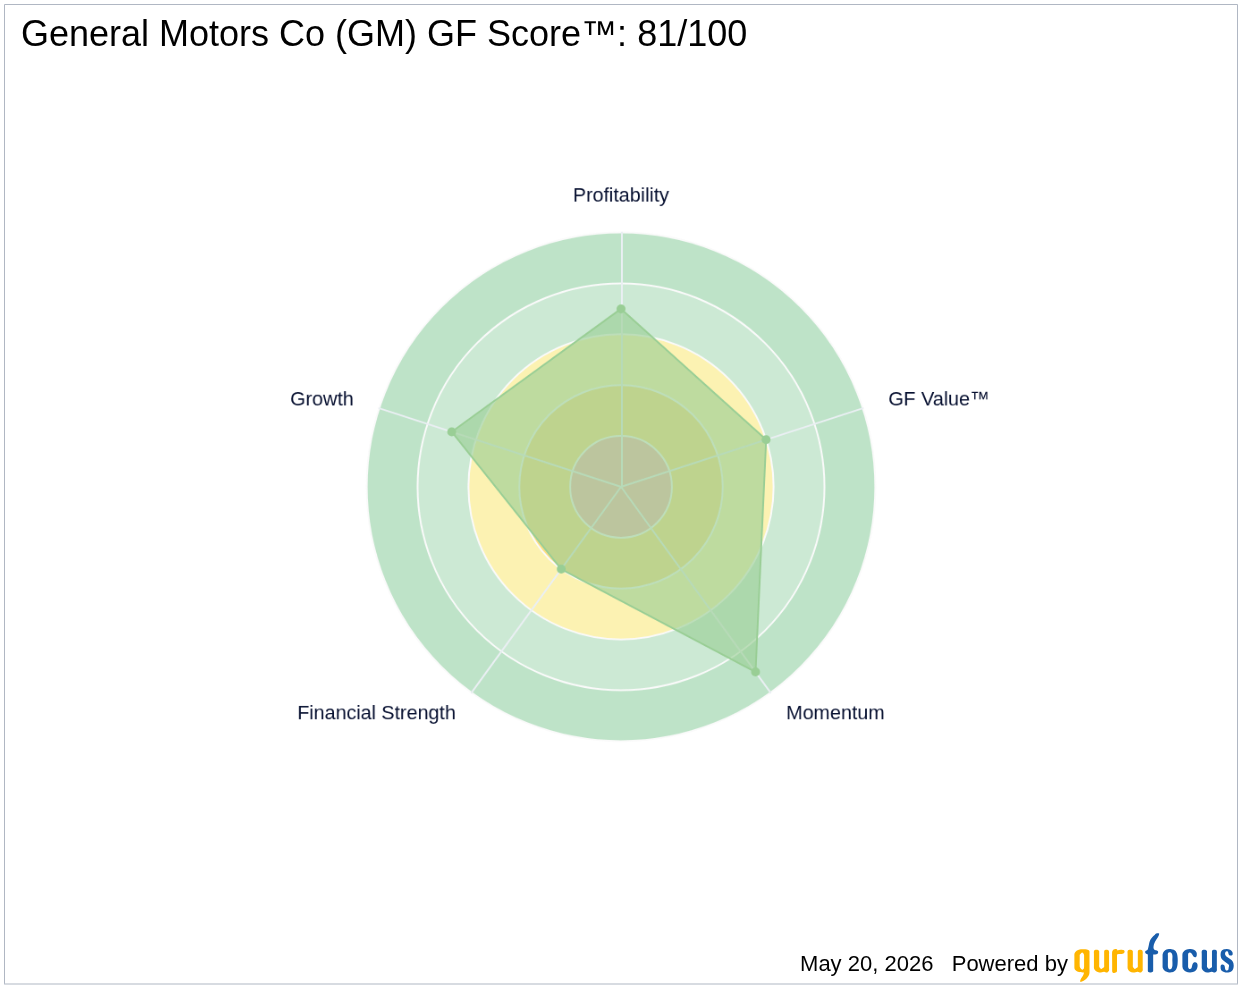Click the Profitability data point on radar
Screen dimensions: 1242x988
[621, 309]
